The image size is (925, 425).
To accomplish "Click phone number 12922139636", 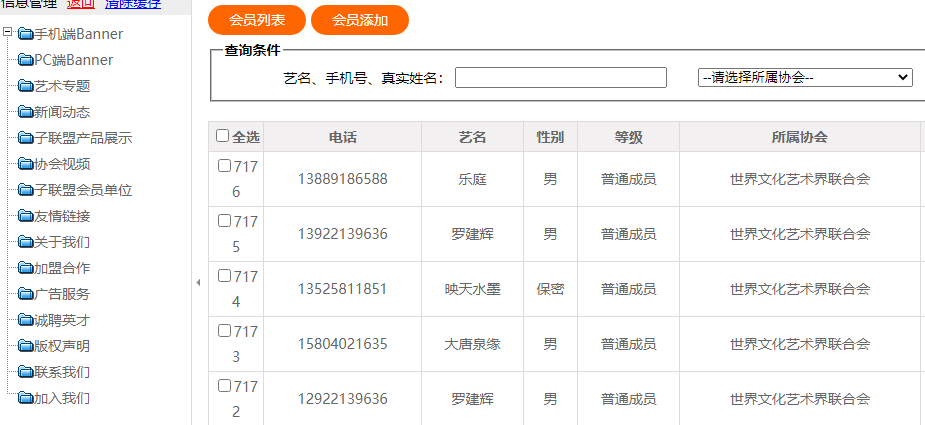I will [343, 399].
